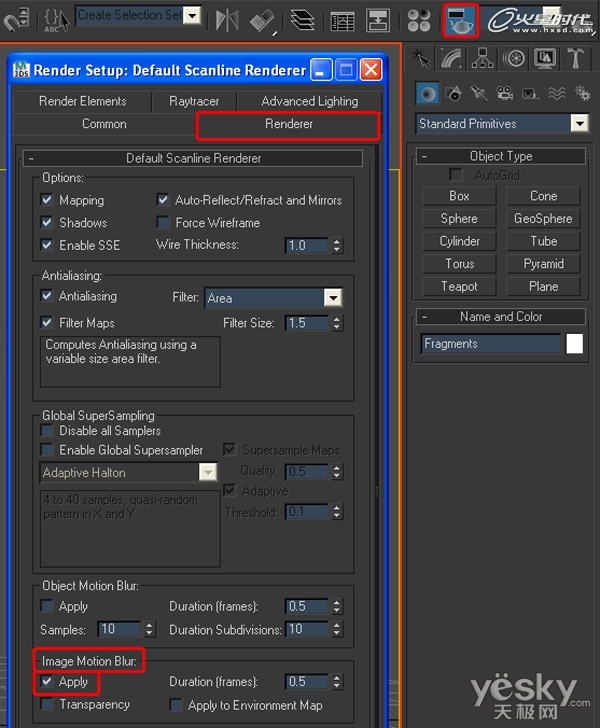The image size is (600, 728).
Task: Select Shapes category icon
Action: click(x=454, y=93)
